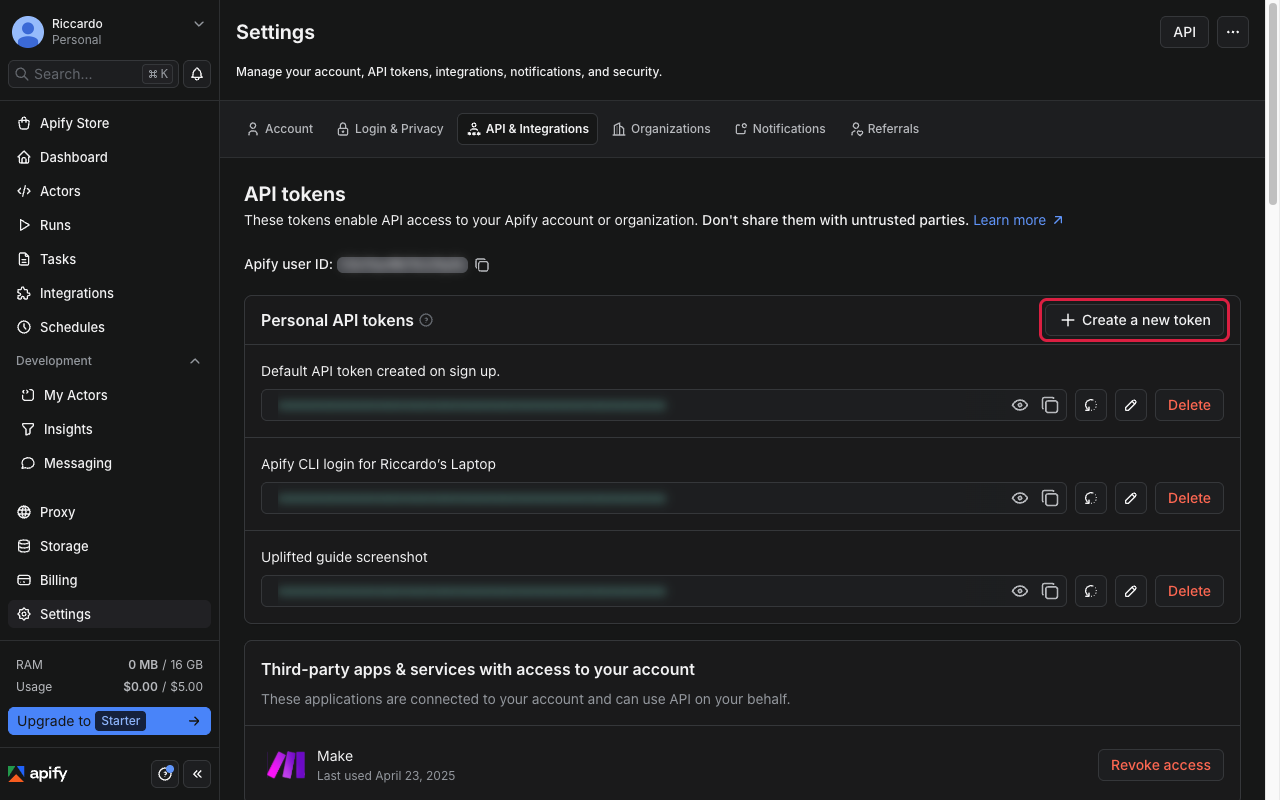The height and width of the screenshot is (800, 1280).
Task: Open Proxy in sidebar
Action: pos(109,512)
